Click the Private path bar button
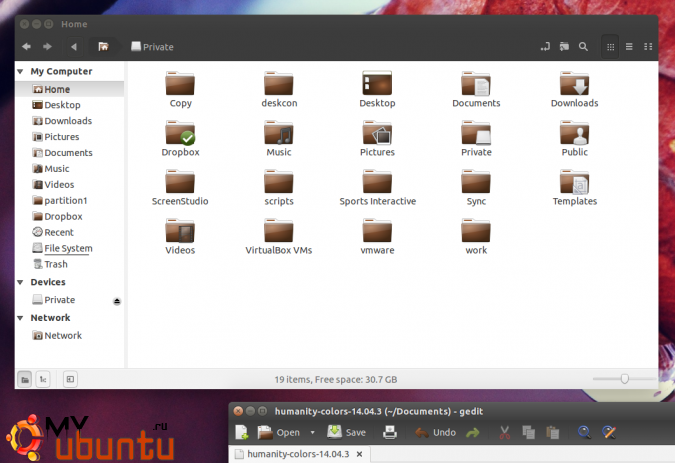Viewport: 675px width, 463px height. 152,46
